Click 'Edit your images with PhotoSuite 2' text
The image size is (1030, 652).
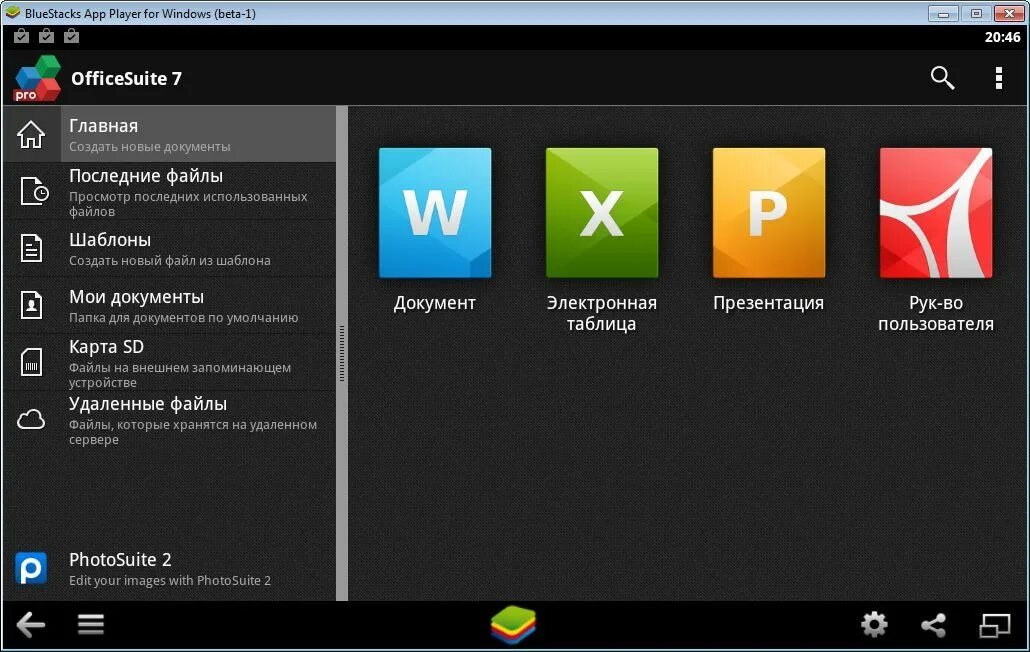click(169, 580)
